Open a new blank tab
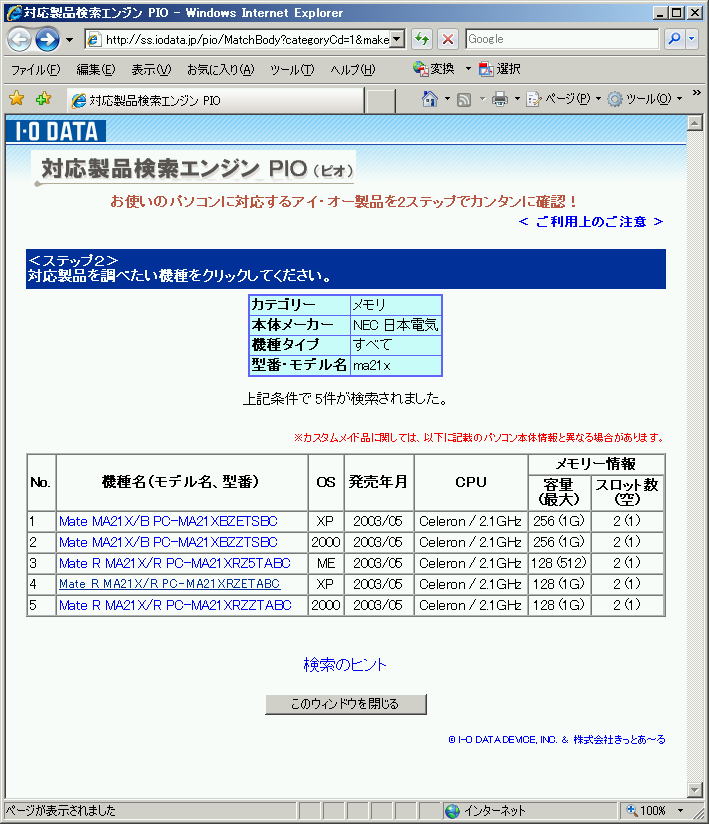709x824 pixels. 381,101
